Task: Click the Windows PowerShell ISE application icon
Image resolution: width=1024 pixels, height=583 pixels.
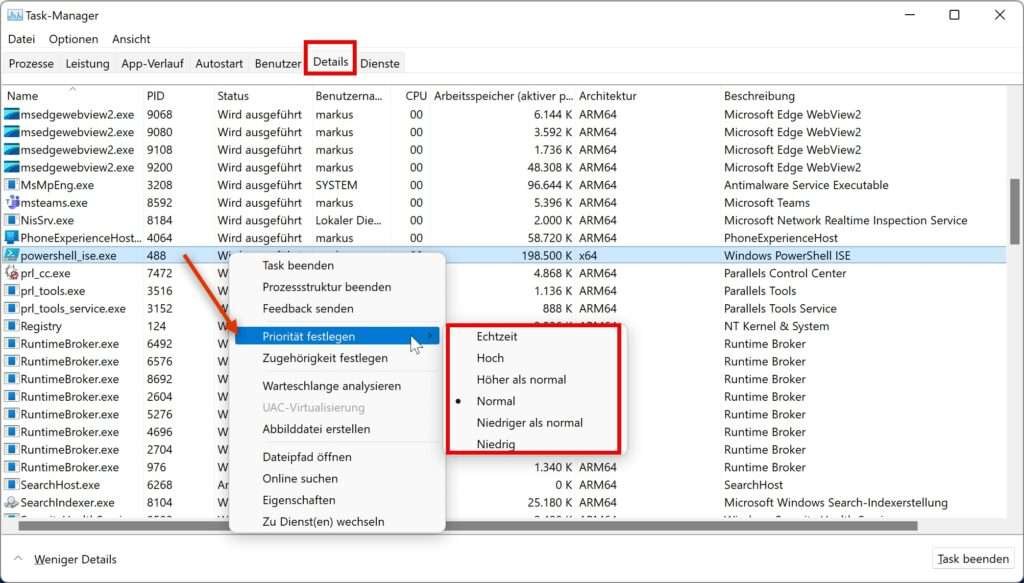Action: click(x=12, y=255)
